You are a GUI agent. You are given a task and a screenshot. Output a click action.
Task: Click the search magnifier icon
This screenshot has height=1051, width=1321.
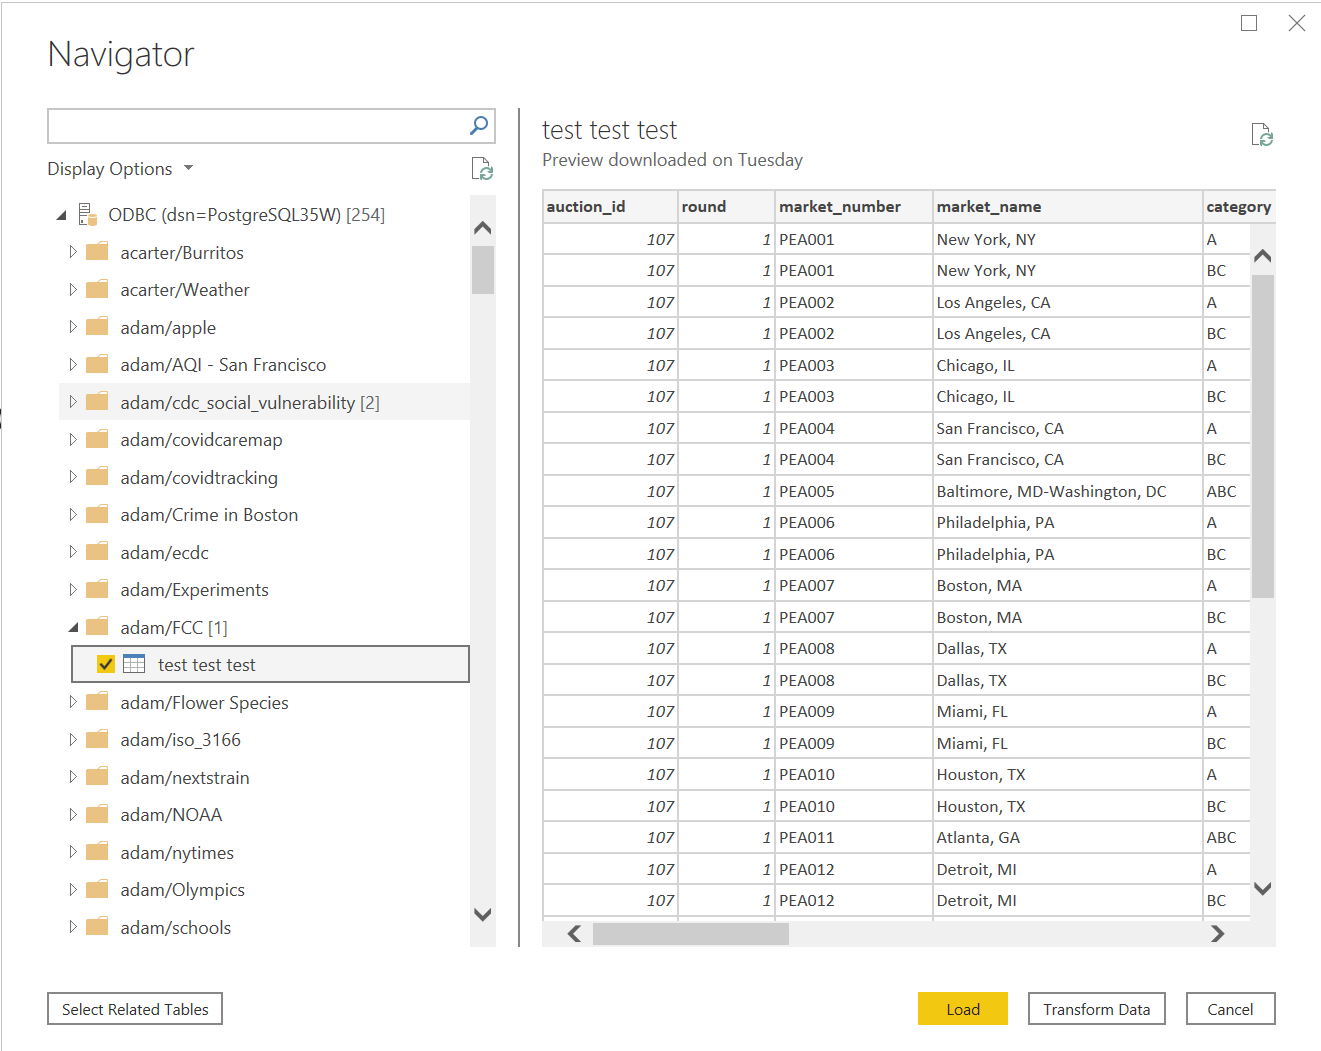479,126
